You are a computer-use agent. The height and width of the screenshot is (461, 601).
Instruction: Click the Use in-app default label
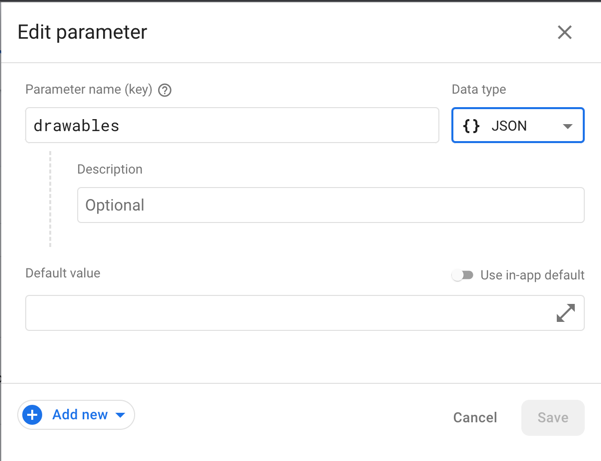532,275
